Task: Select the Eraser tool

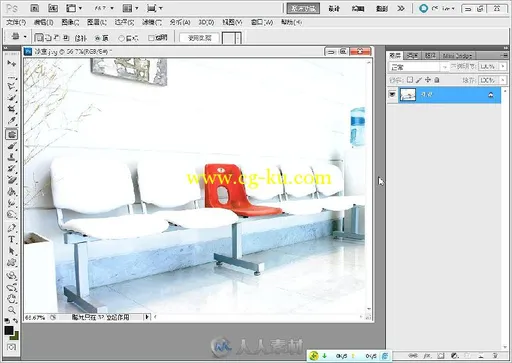Action: click(x=12, y=180)
